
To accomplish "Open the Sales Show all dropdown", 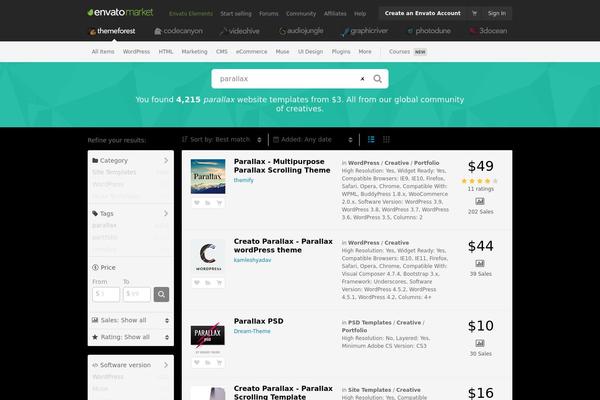I will (x=130, y=320).
